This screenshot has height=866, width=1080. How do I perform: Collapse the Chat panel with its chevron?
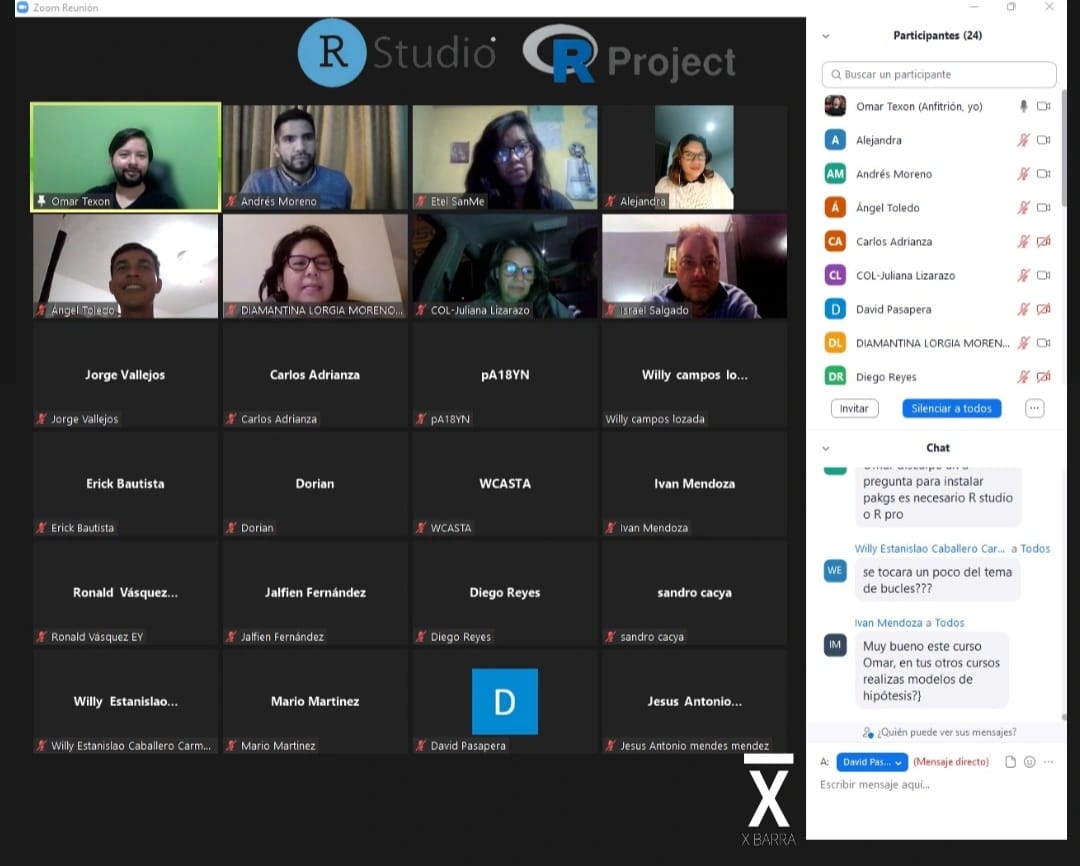pyautogui.click(x=826, y=448)
